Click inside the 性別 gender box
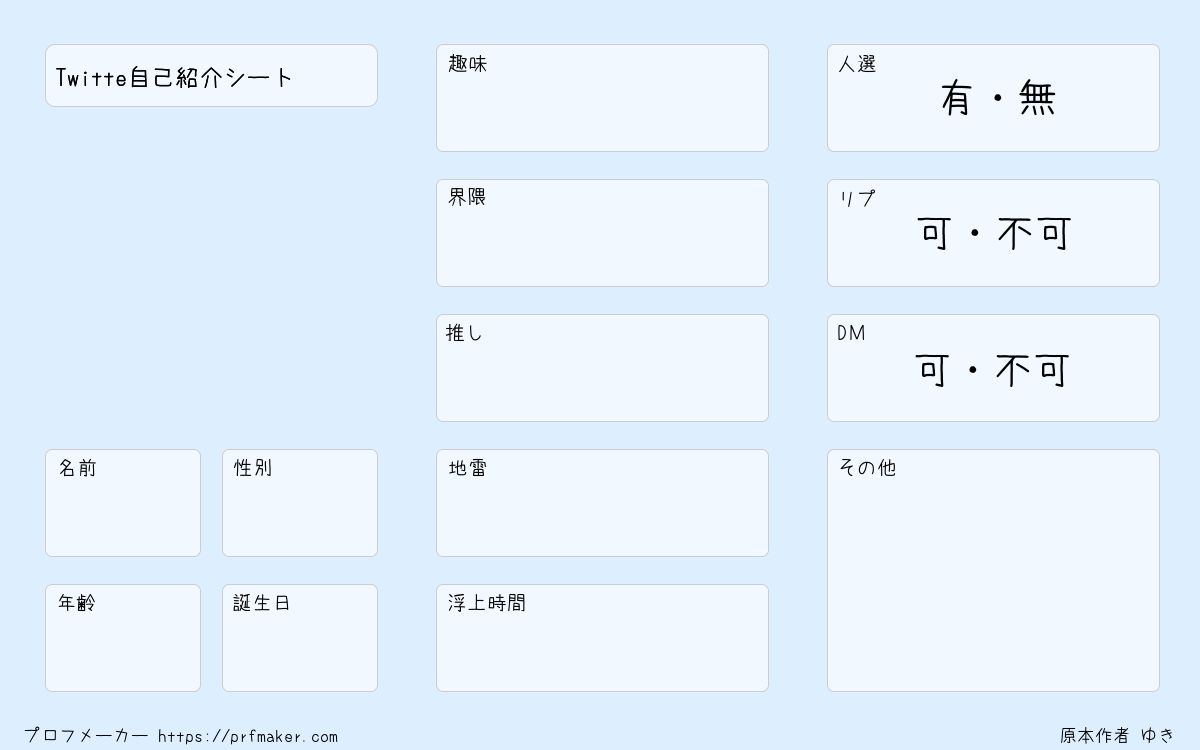The height and width of the screenshot is (750, 1200). point(300,503)
